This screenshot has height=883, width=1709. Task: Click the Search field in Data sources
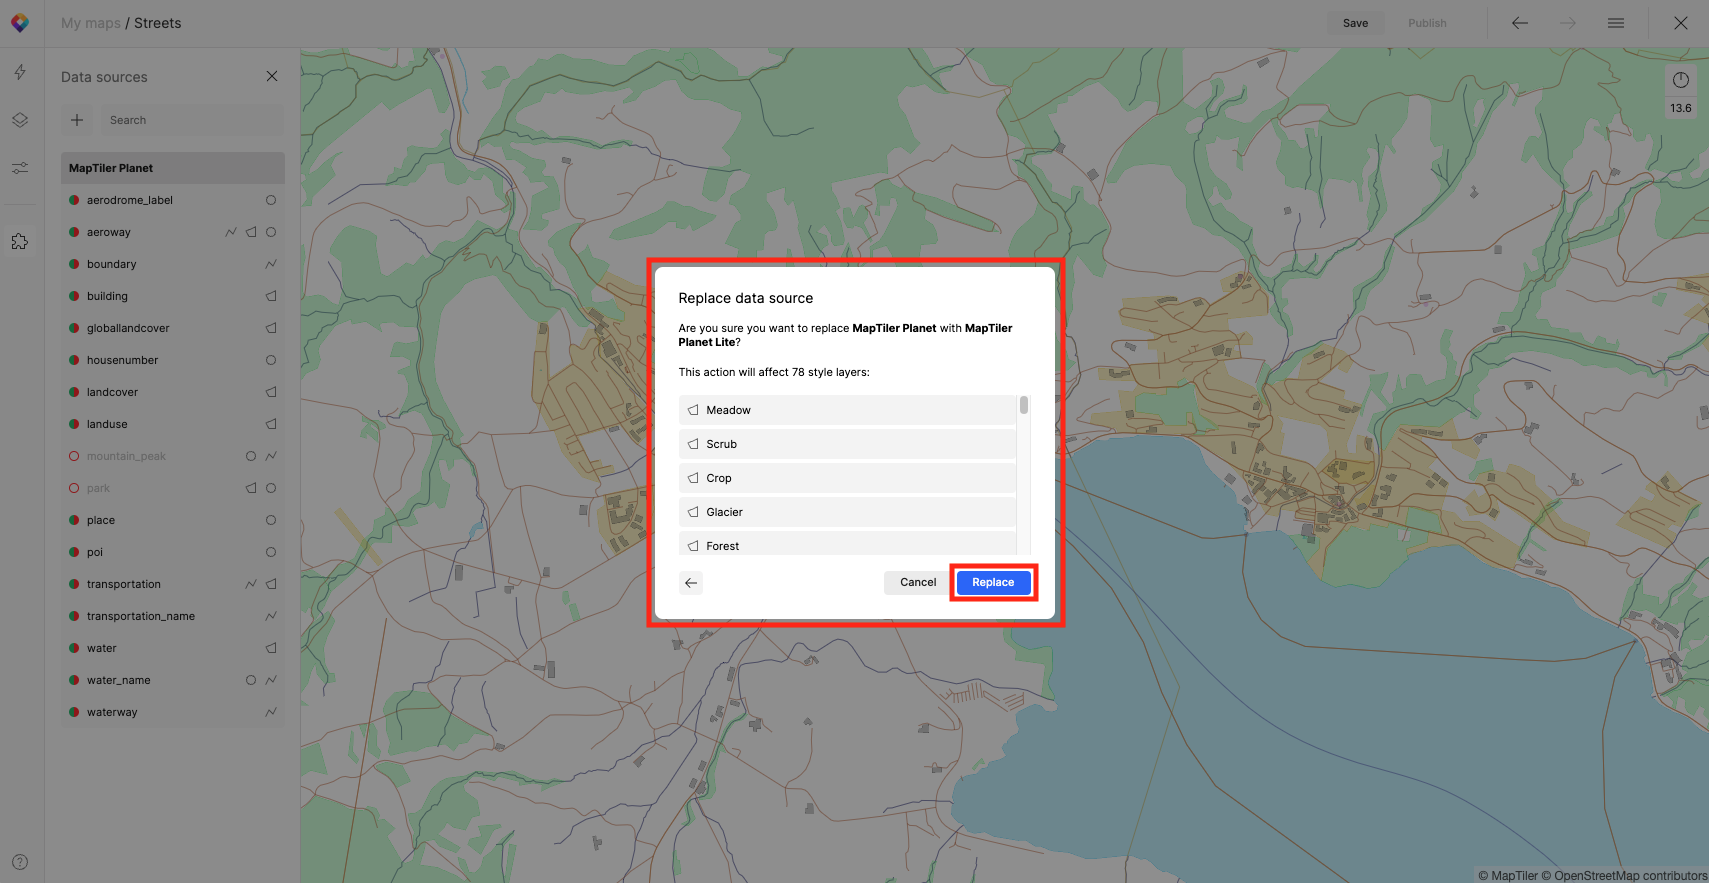[x=190, y=120]
